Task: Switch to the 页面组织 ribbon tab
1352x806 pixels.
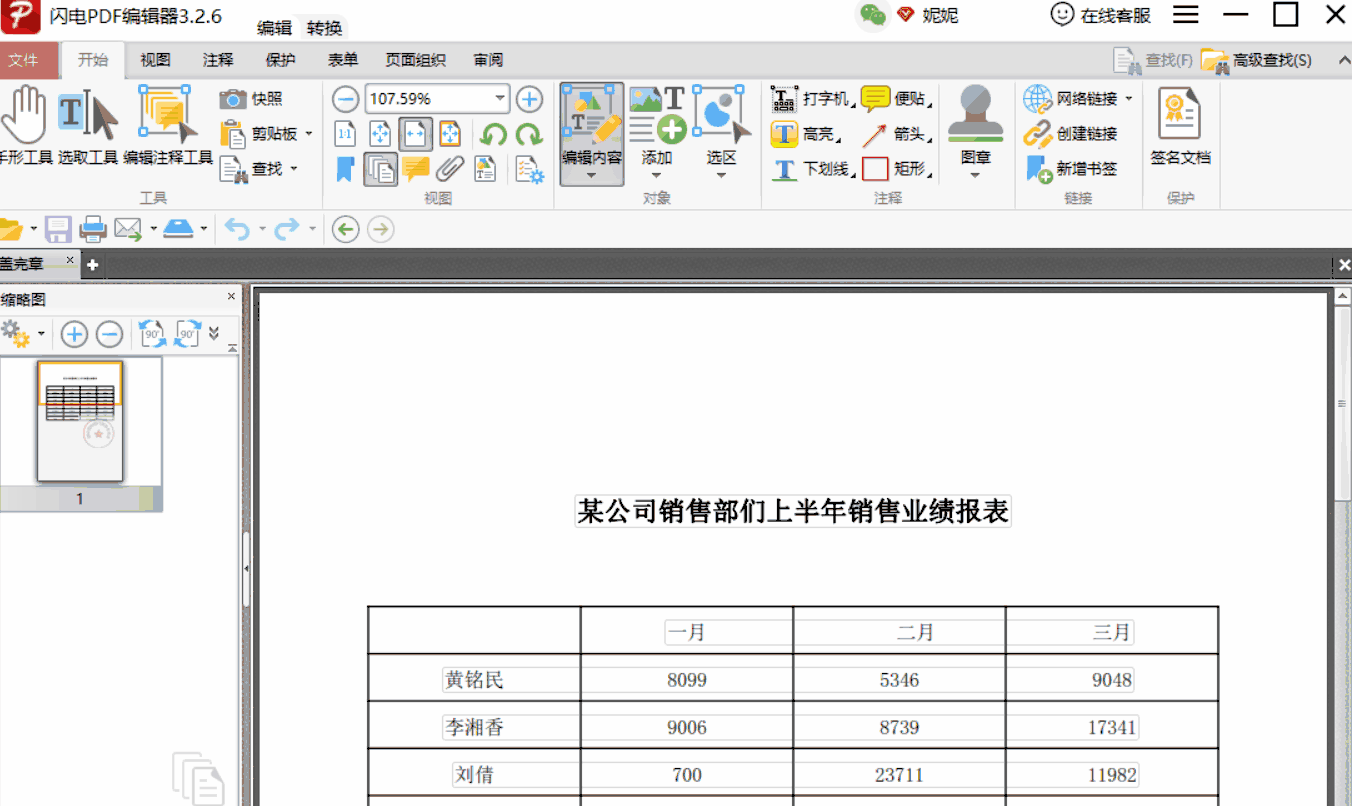Action: click(416, 61)
